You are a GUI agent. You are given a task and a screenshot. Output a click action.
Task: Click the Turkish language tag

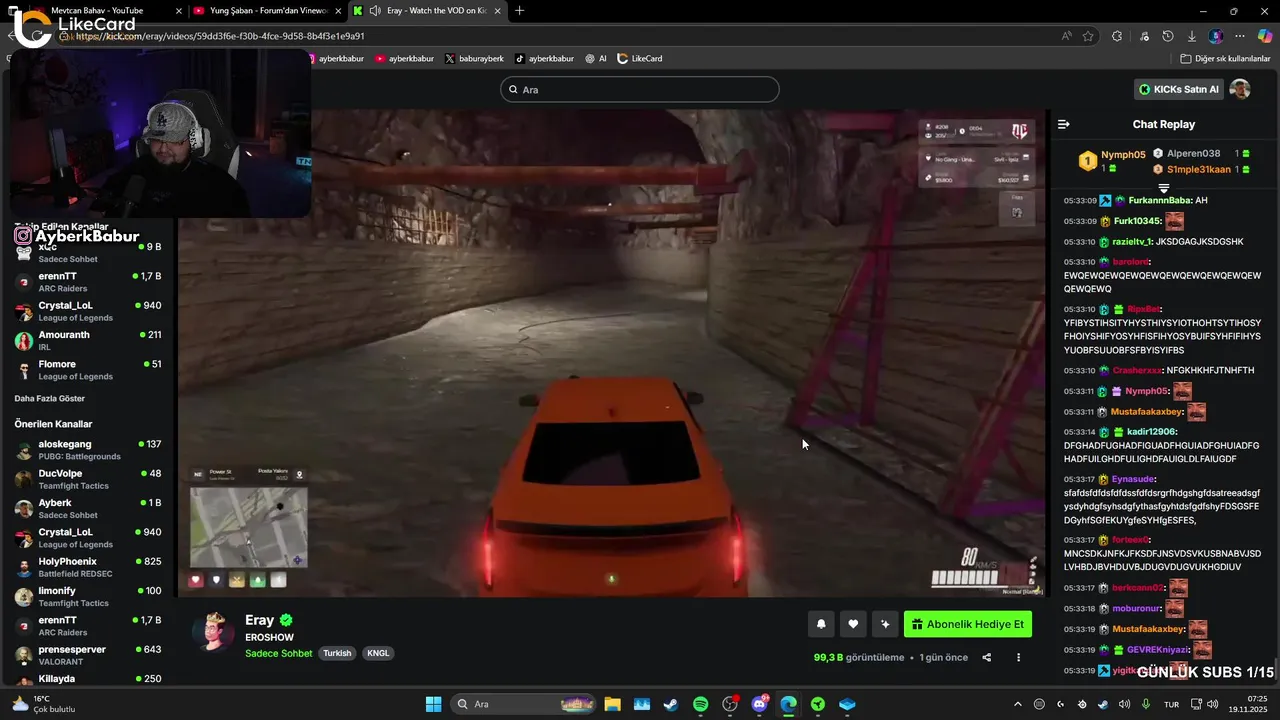tap(337, 653)
